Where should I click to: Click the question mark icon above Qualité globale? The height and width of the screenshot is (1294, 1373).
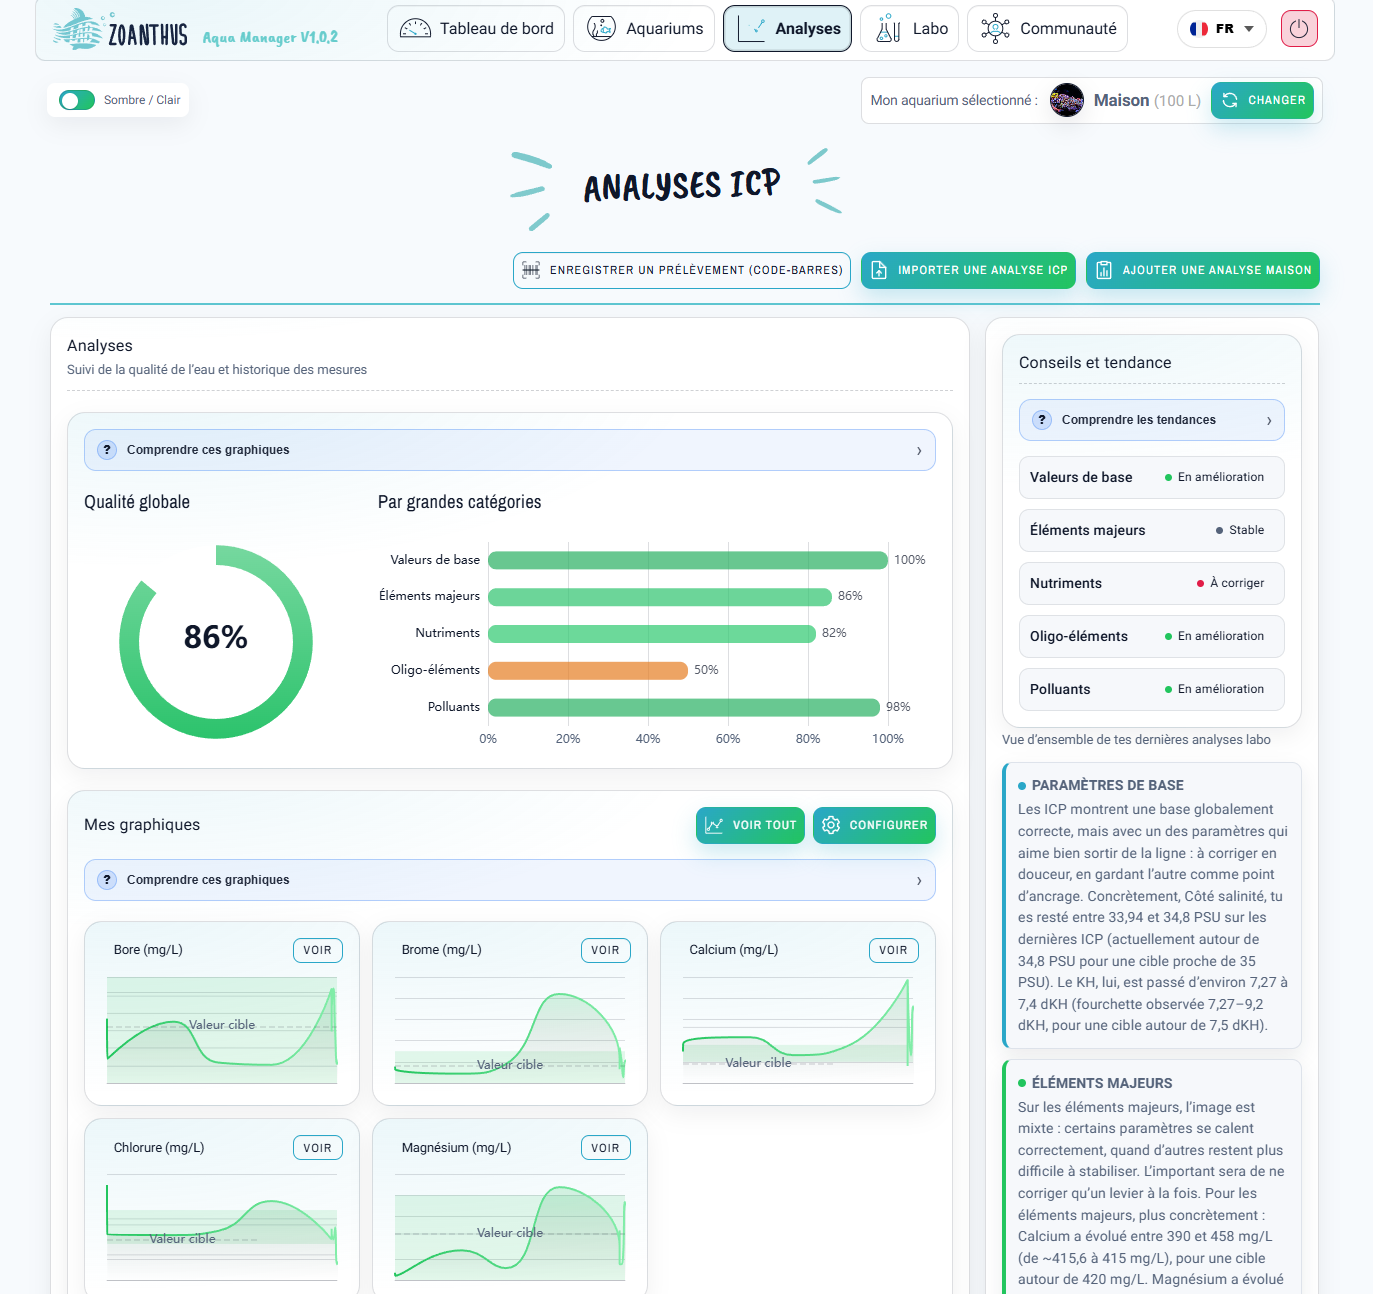pos(107,450)
